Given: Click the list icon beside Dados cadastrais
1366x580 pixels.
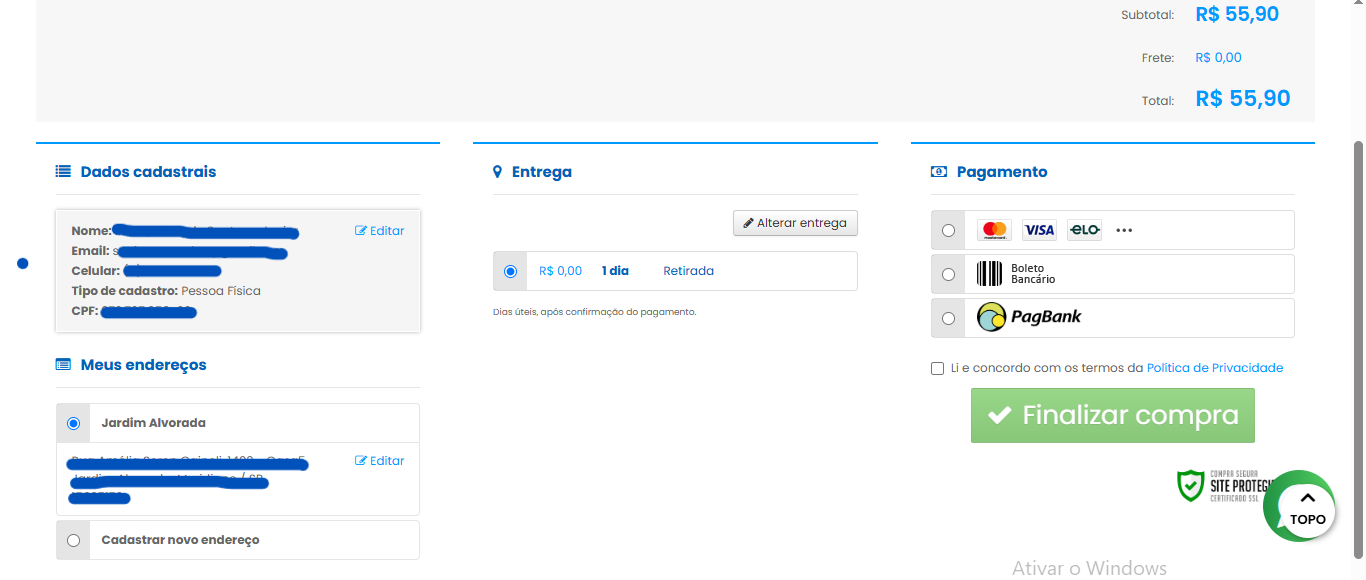Looking at the screenshot, I should click(x=63, y=172).
